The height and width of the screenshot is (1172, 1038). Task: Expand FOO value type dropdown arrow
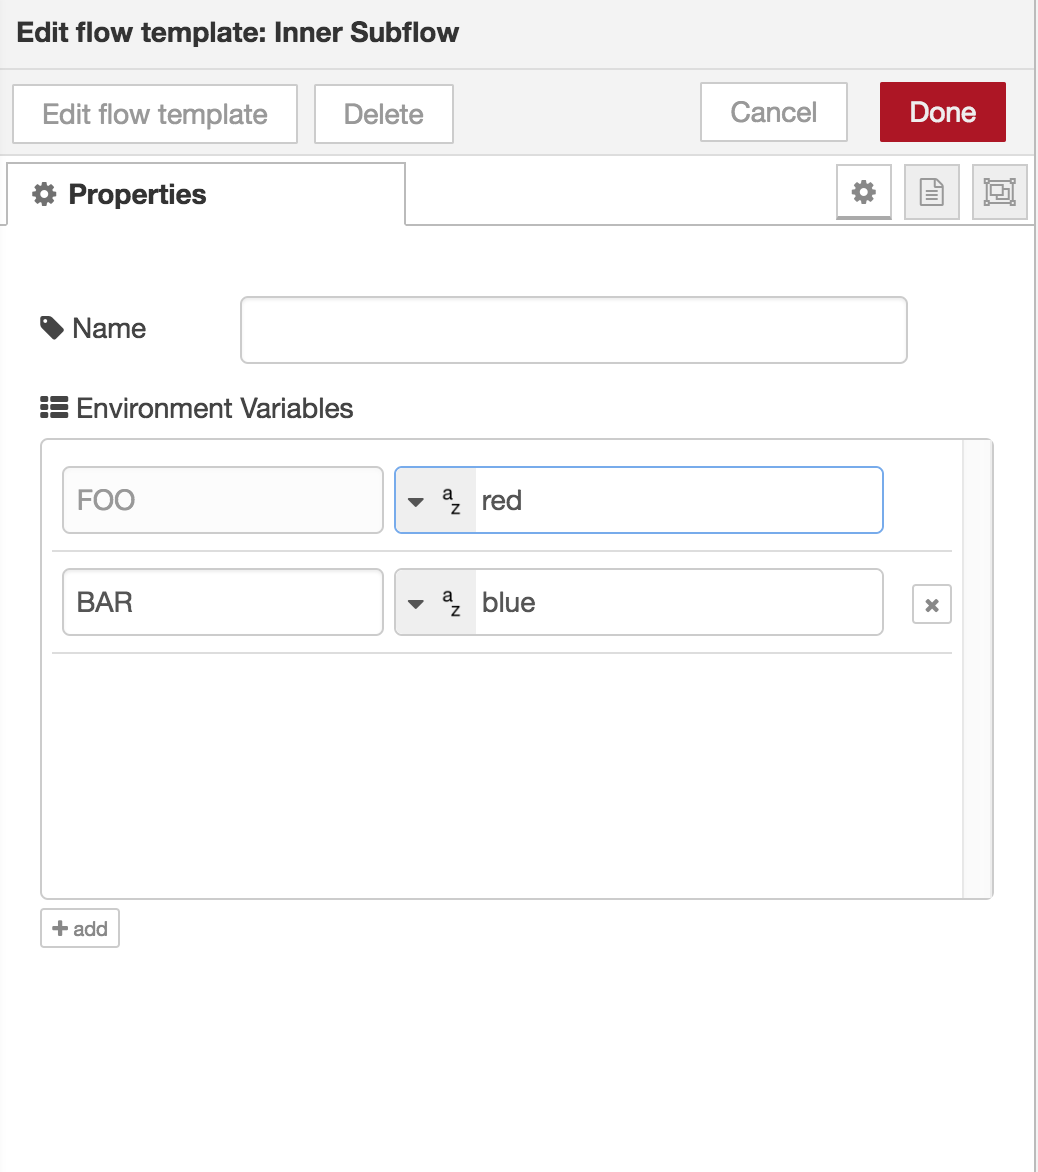(x=416, y=502)
